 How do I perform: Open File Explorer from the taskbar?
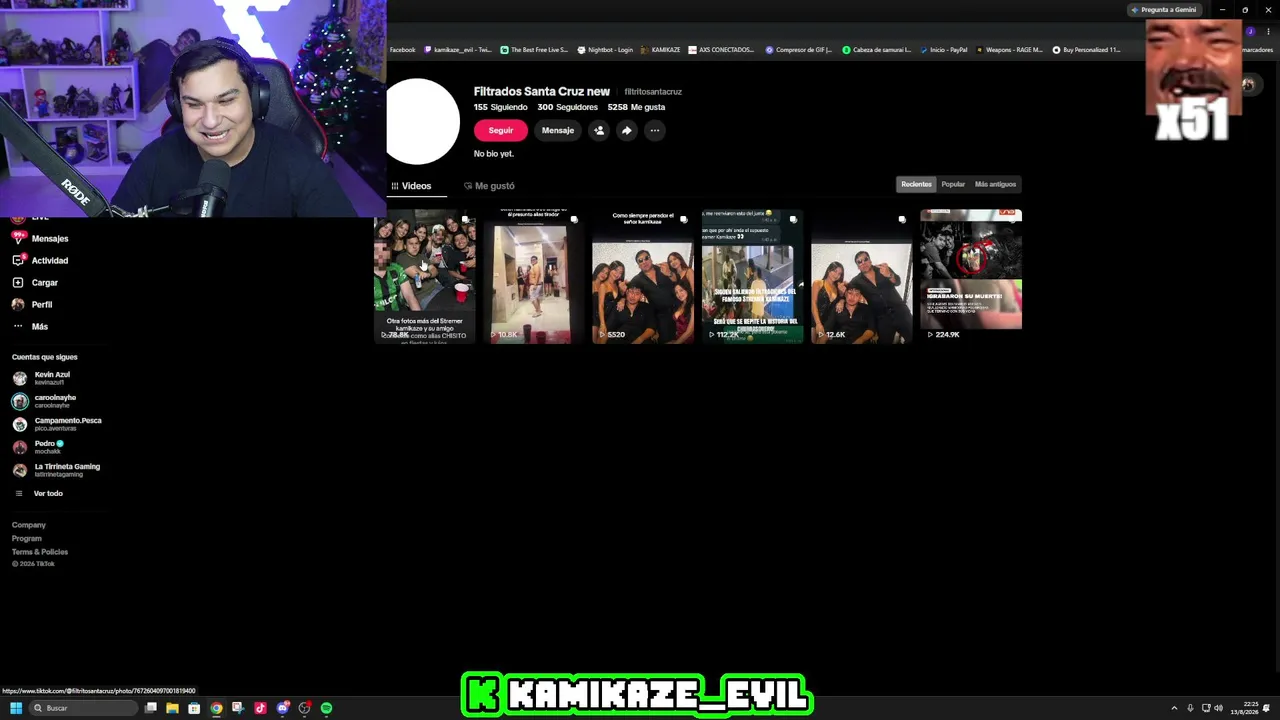pos(172,708)
